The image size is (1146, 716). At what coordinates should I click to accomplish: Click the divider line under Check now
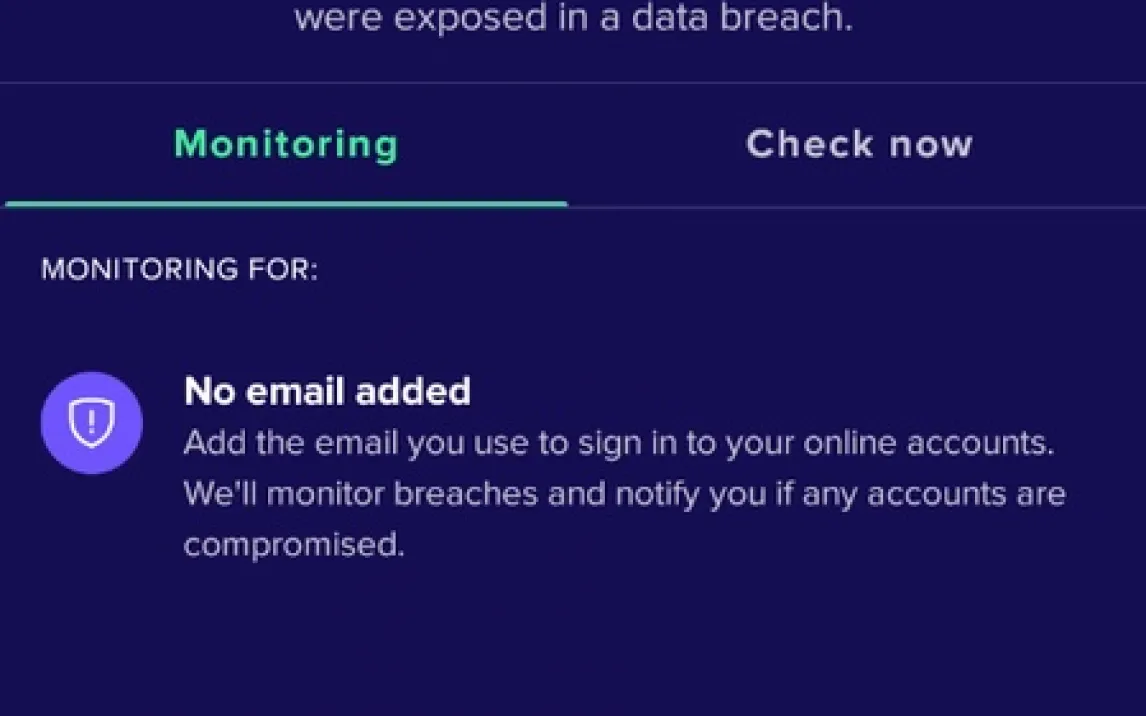point(857,207)
